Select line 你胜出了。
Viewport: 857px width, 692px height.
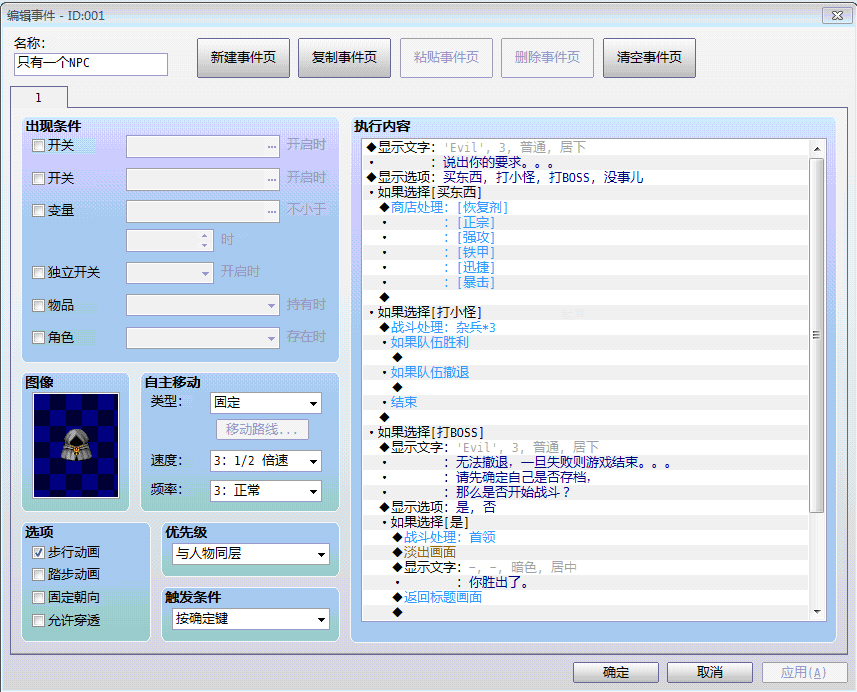(x=585, y=582)
